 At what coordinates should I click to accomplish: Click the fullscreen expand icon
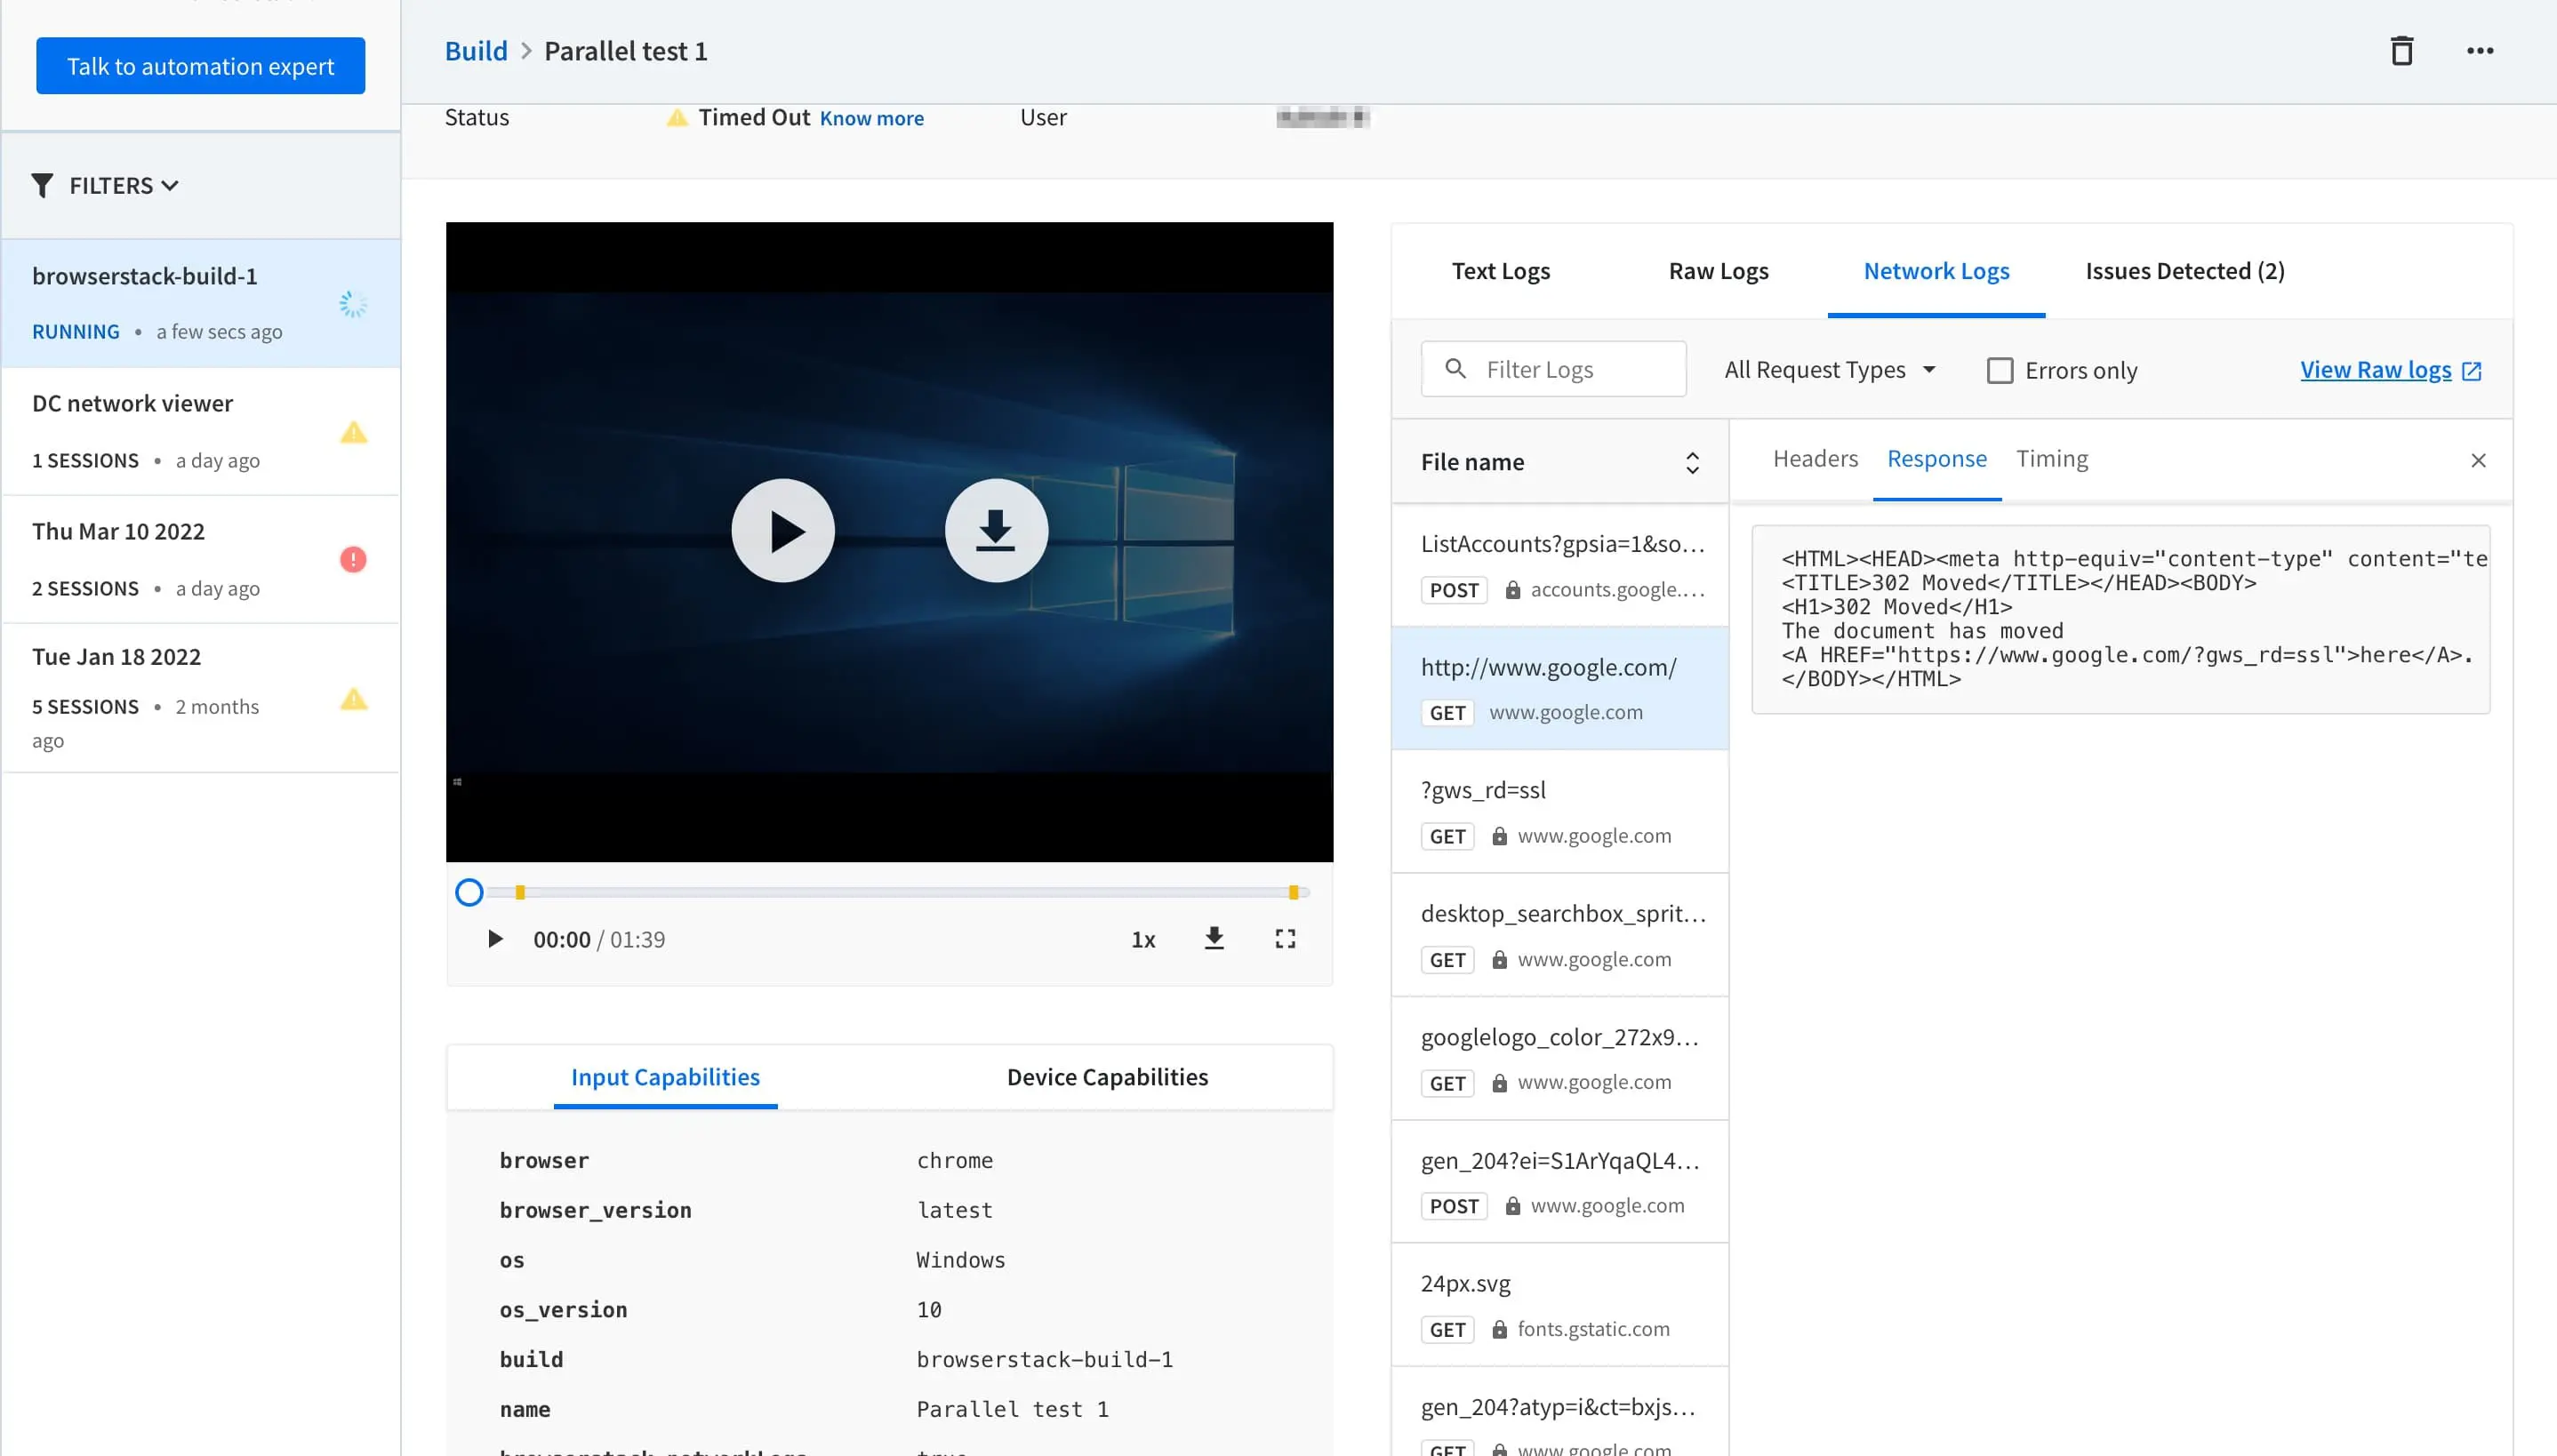pos(1284,938)
